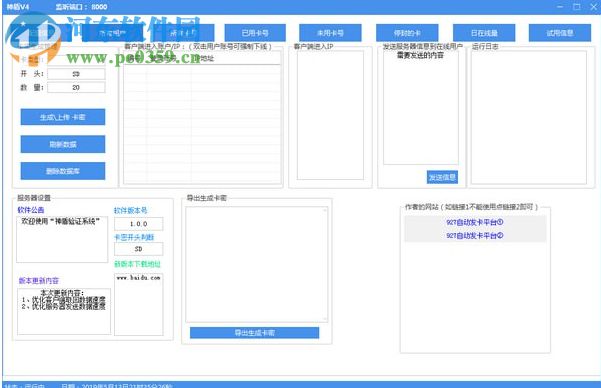Click the client account/IP table header
Viewport: 601px width, 388px height.
click(202, 58)
